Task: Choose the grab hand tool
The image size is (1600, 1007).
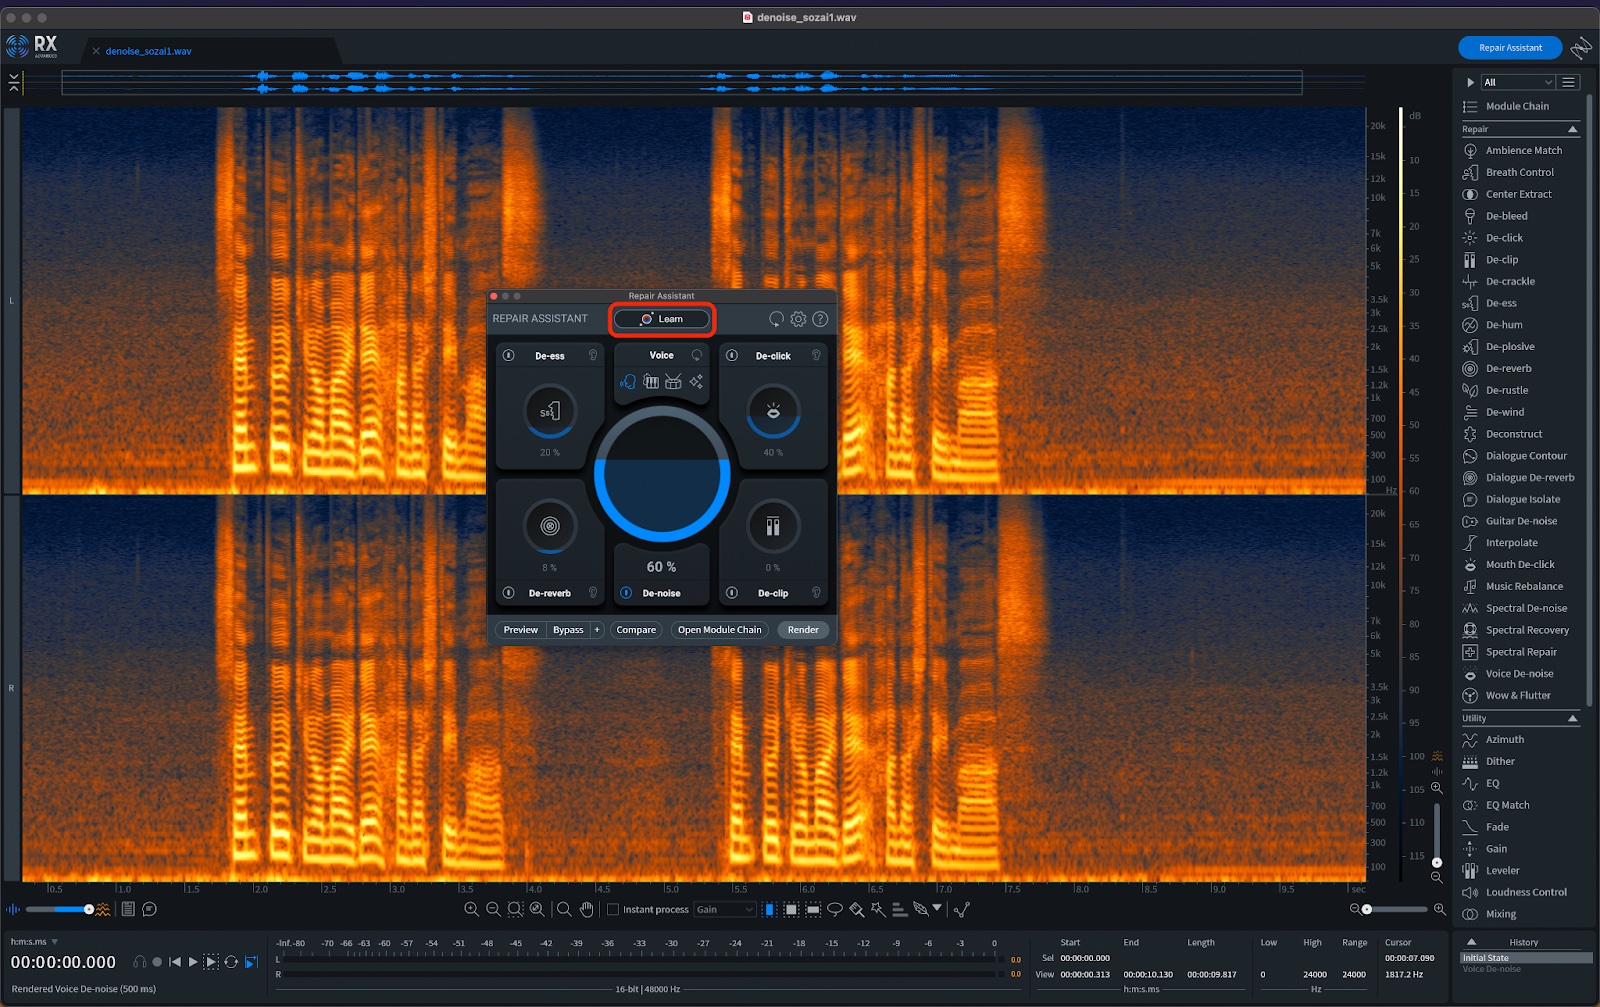Action: 587,909
